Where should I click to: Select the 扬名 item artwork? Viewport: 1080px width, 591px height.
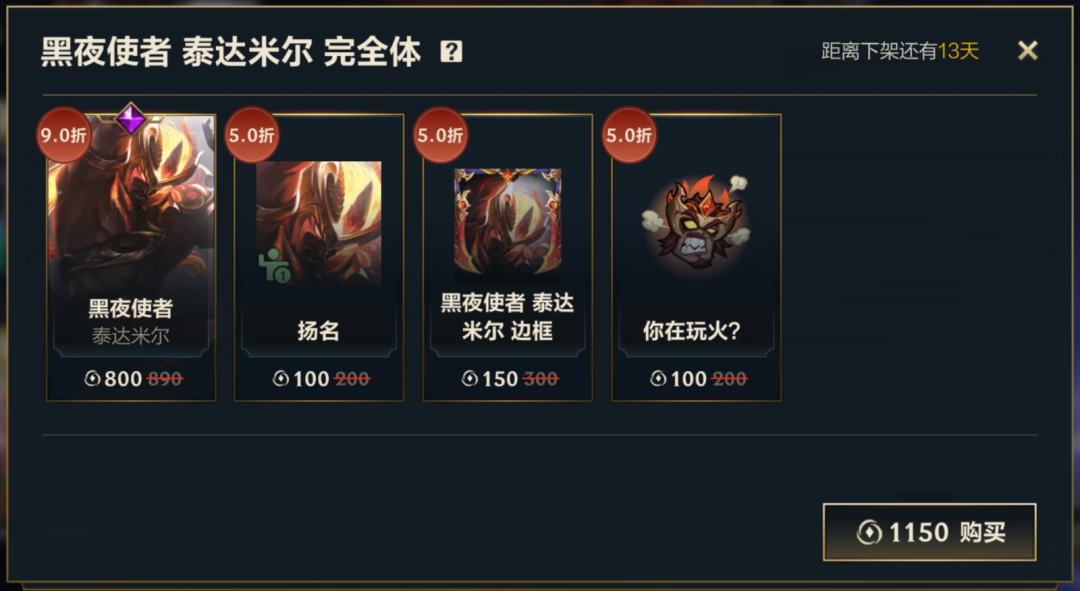pos(319,222)
